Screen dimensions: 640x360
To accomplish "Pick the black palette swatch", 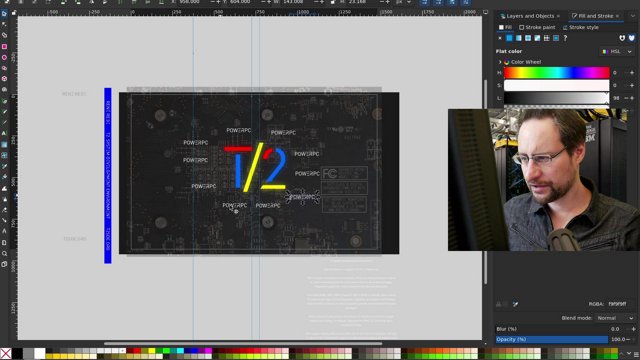I will [17, 353].
